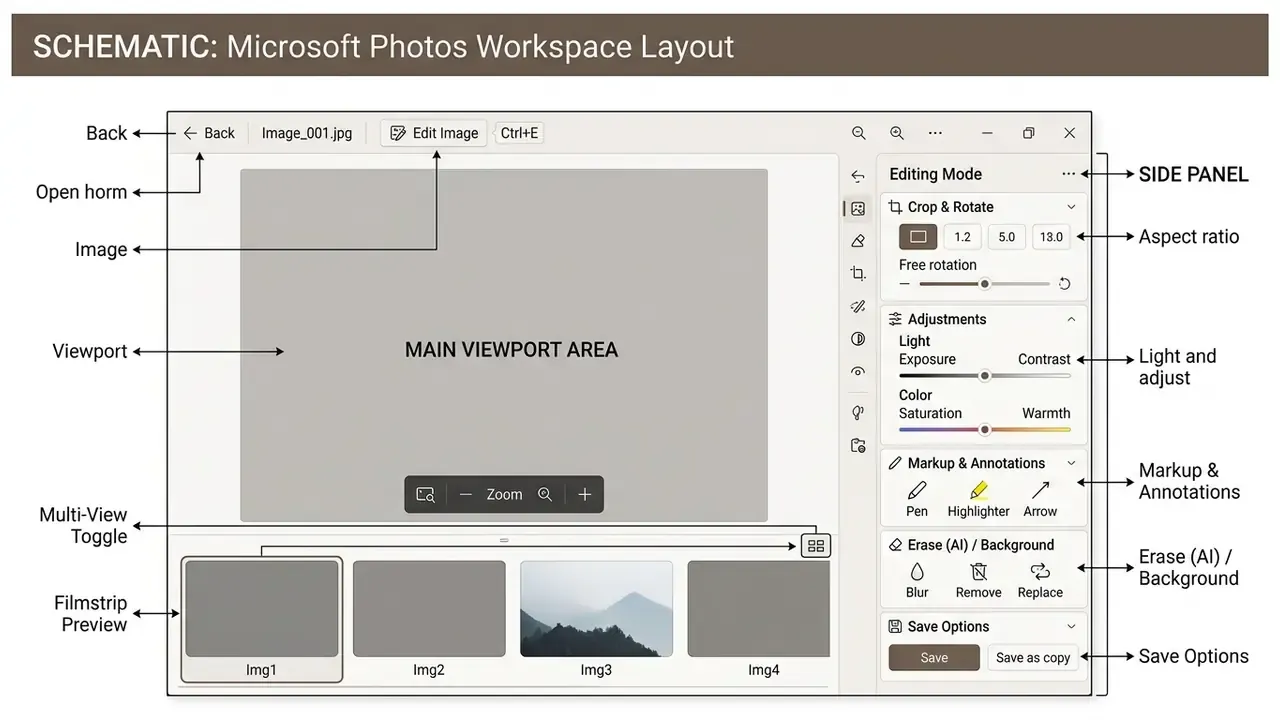
Task: Click the undo arrow in vertical toolbar
Action: point(857,176)
